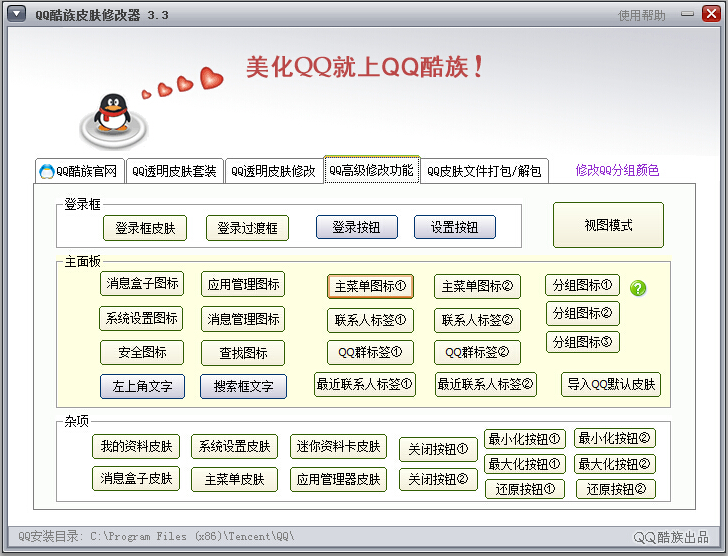
Task: Click the 安全图标 button
Action: 142,353
